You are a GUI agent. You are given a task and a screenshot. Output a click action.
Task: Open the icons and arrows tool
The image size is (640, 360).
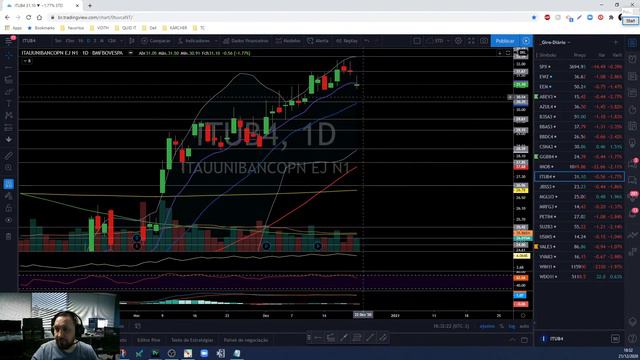(x=9, y=140)
